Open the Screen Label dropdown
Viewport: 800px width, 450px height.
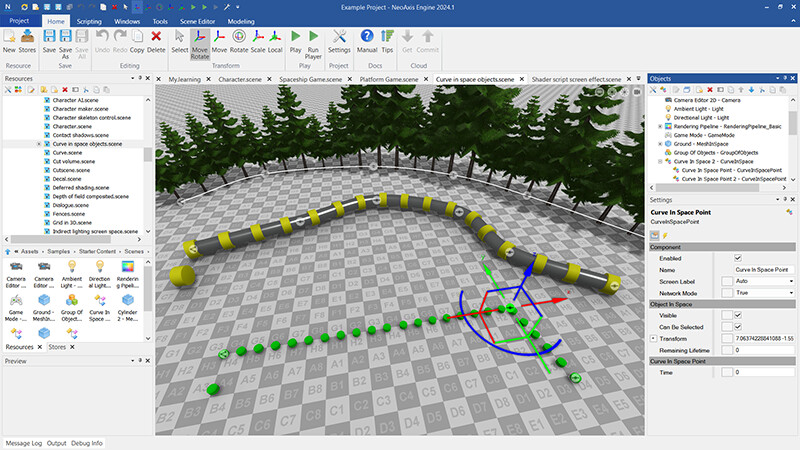pos(790,281)
